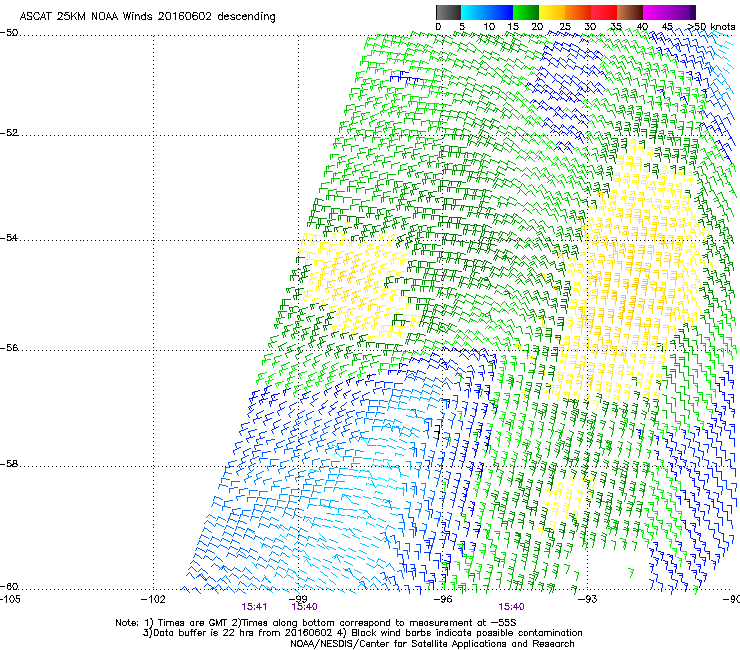Click the '35' label under the color bar
The width and height of the screenshot is (740, 650).
(616, 27)
